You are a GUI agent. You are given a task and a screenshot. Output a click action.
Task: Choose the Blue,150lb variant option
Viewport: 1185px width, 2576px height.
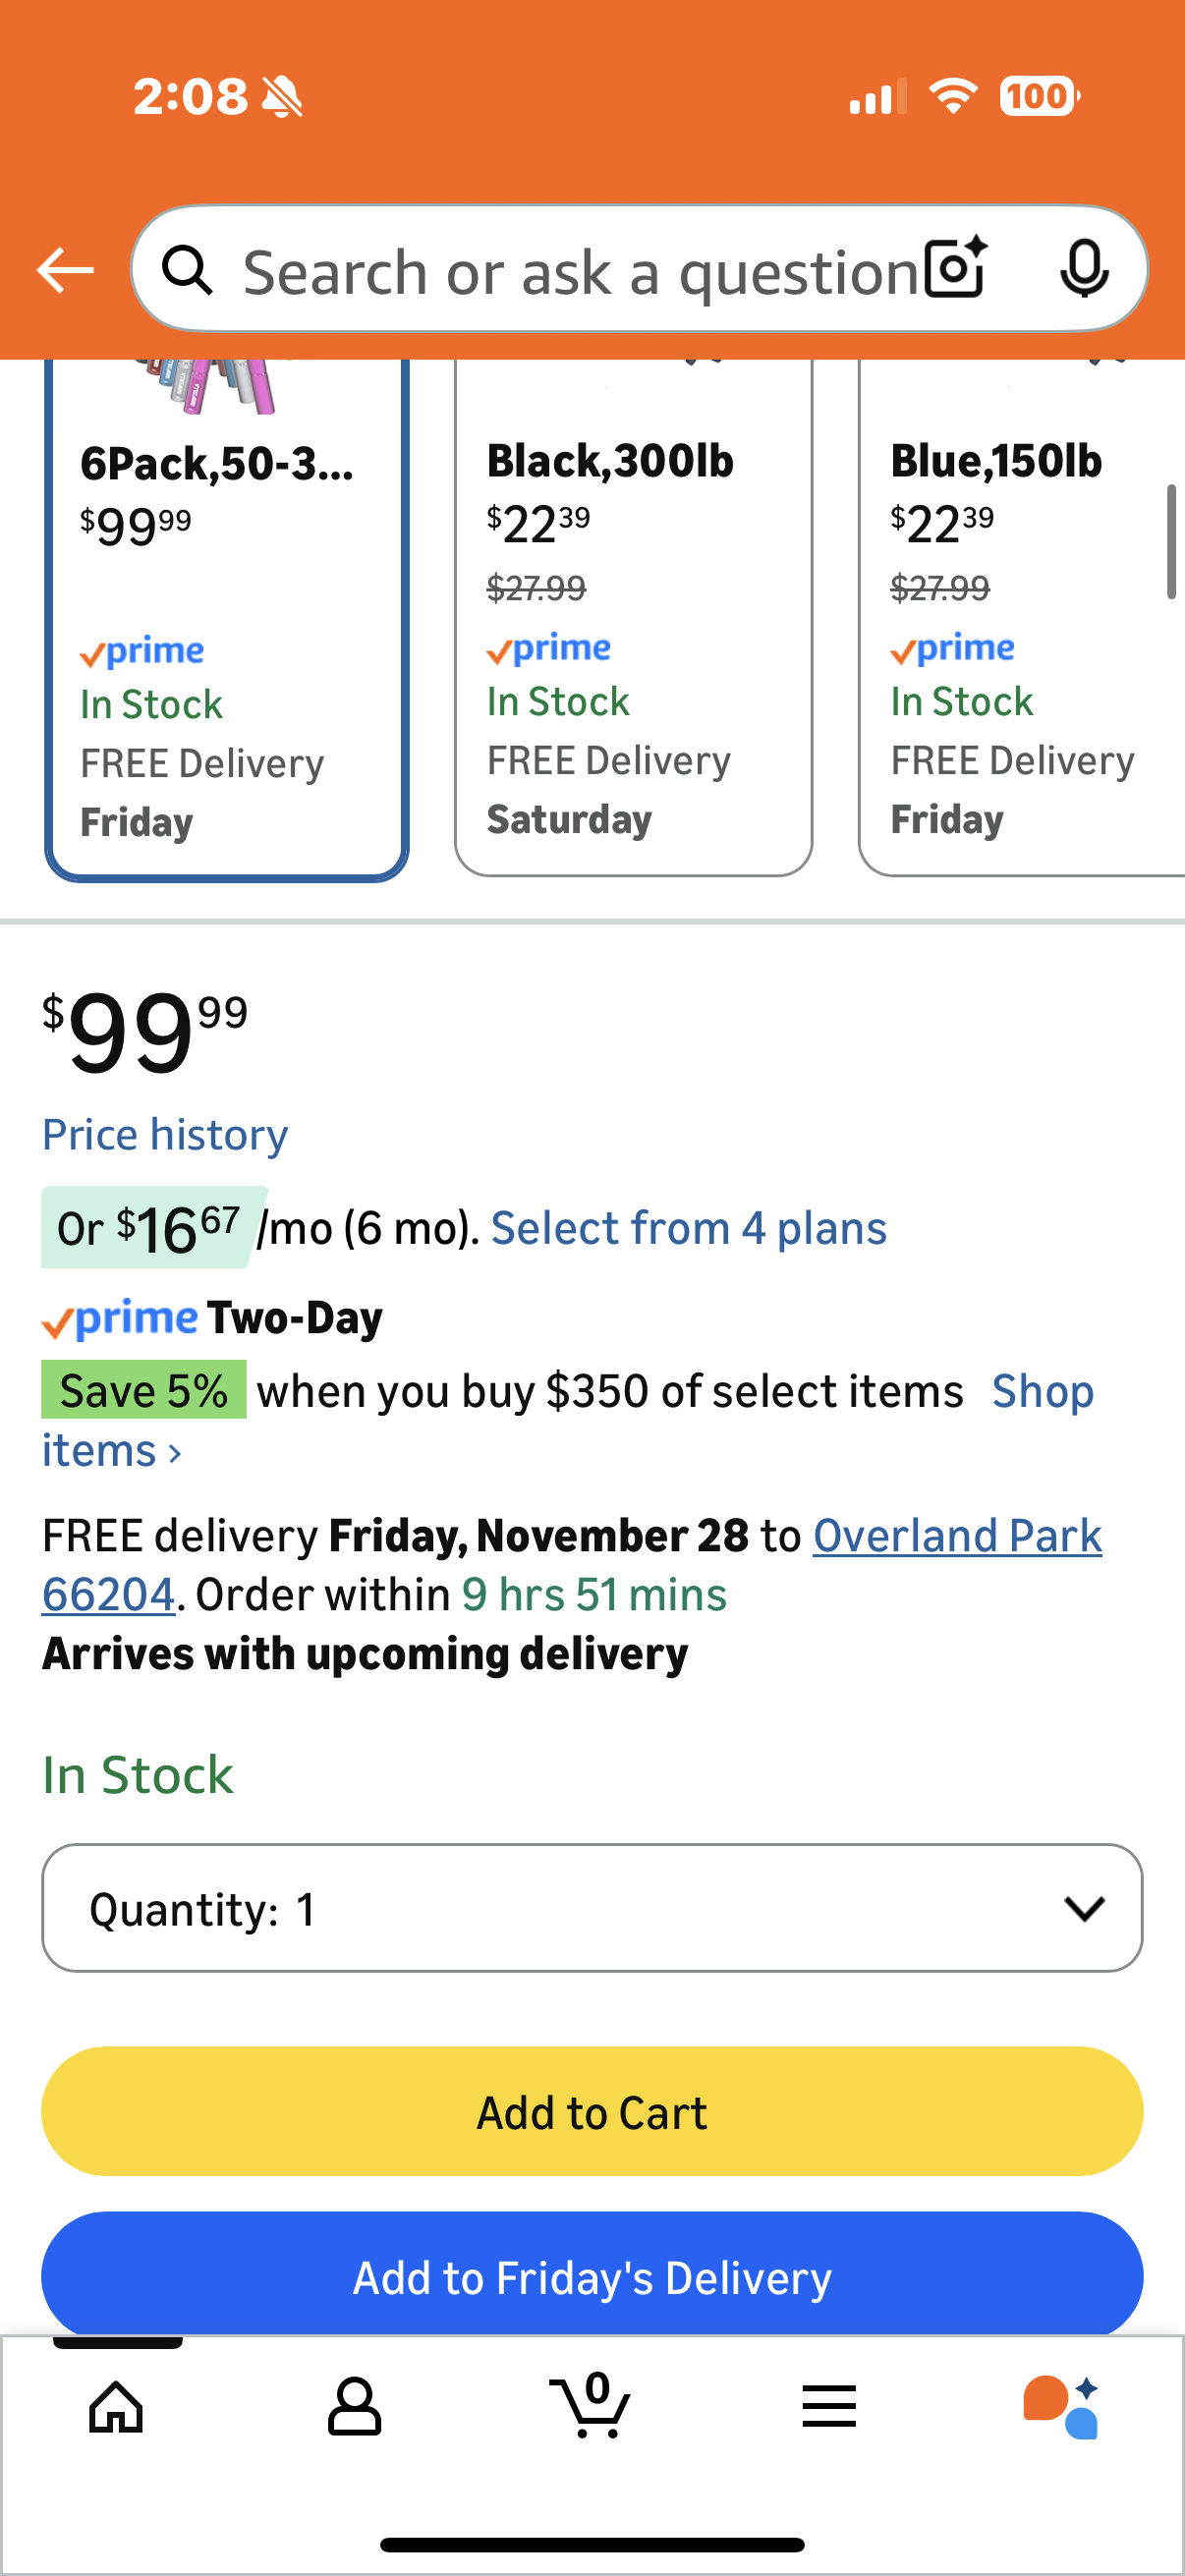click(1020, 620)
